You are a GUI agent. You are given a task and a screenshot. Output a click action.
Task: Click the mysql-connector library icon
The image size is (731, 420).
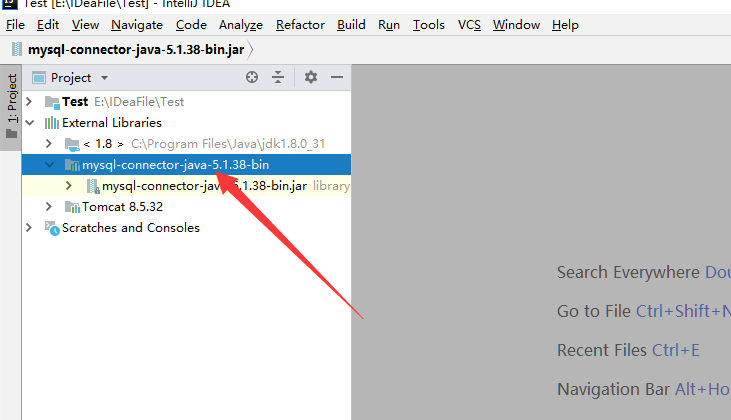pyautogui.click(x=72, y=165)
